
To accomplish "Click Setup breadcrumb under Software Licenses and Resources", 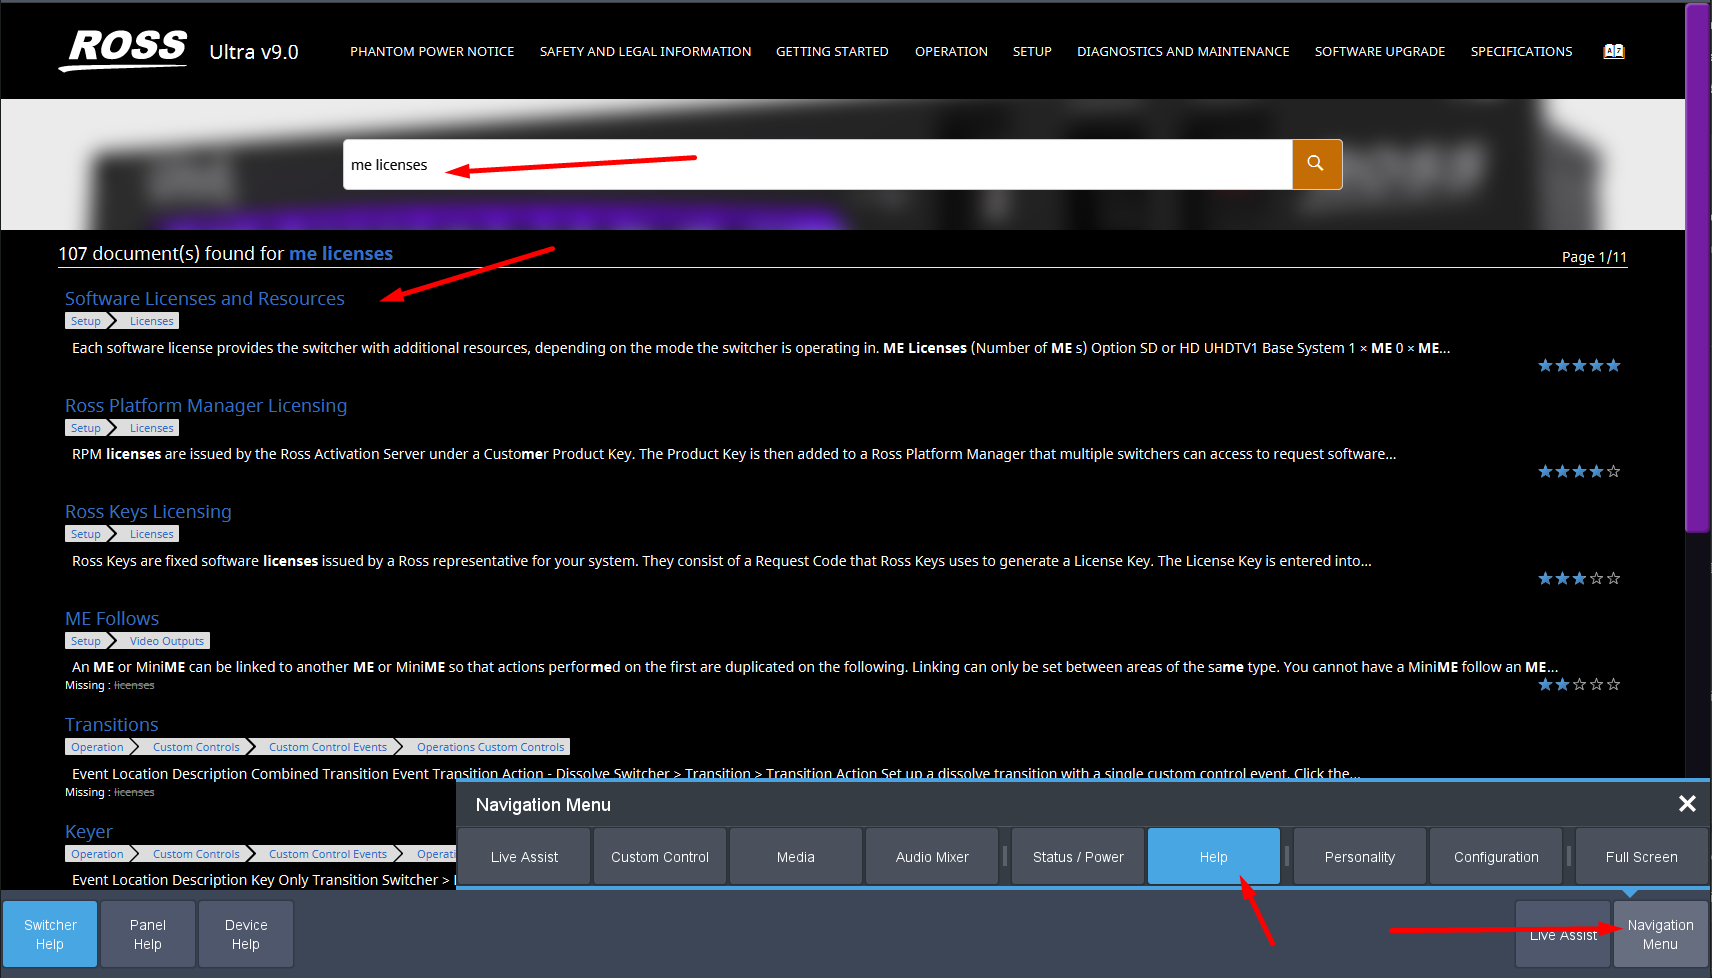I will 86,321.
